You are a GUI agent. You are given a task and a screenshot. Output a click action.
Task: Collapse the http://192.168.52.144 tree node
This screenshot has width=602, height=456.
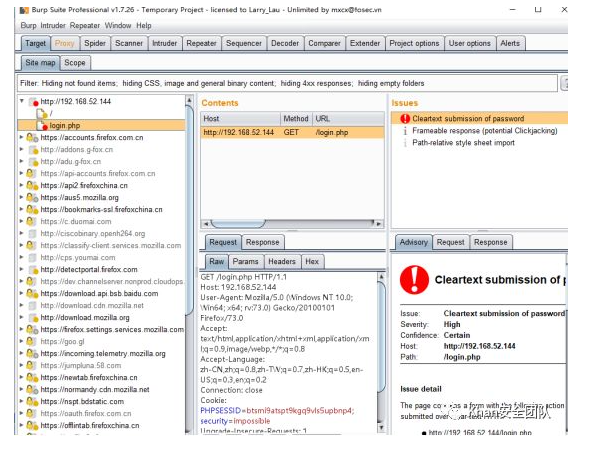tap(22, 101)
